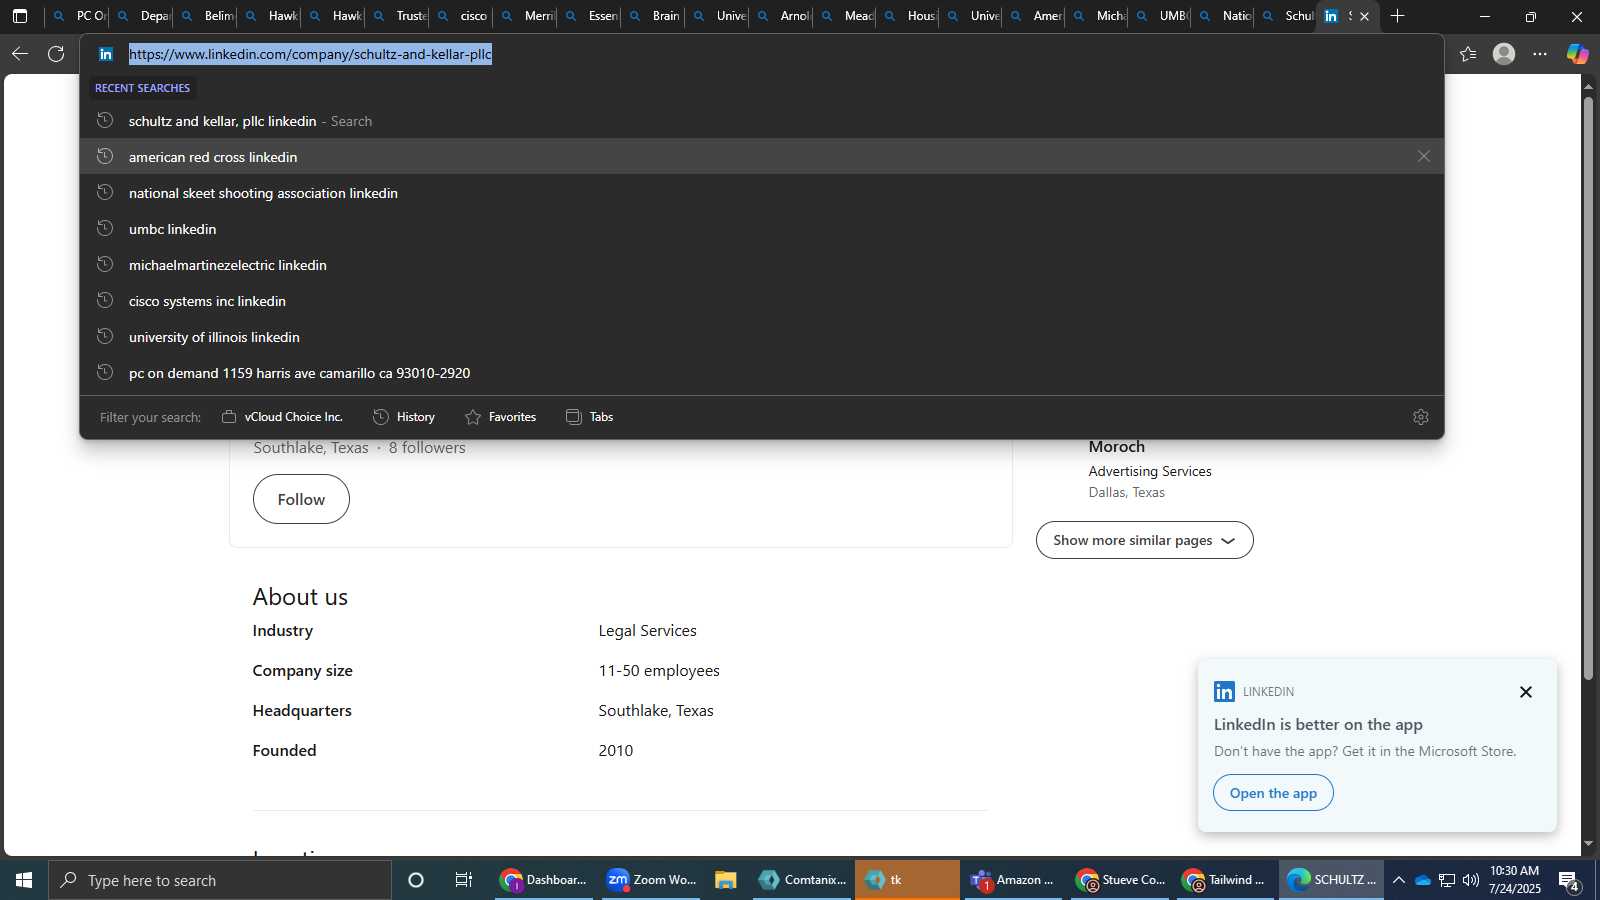This screenshot has width=1600, height=900.
Task: Filter search by vCloud Choice Inc.
Action: tap(282, 417)
